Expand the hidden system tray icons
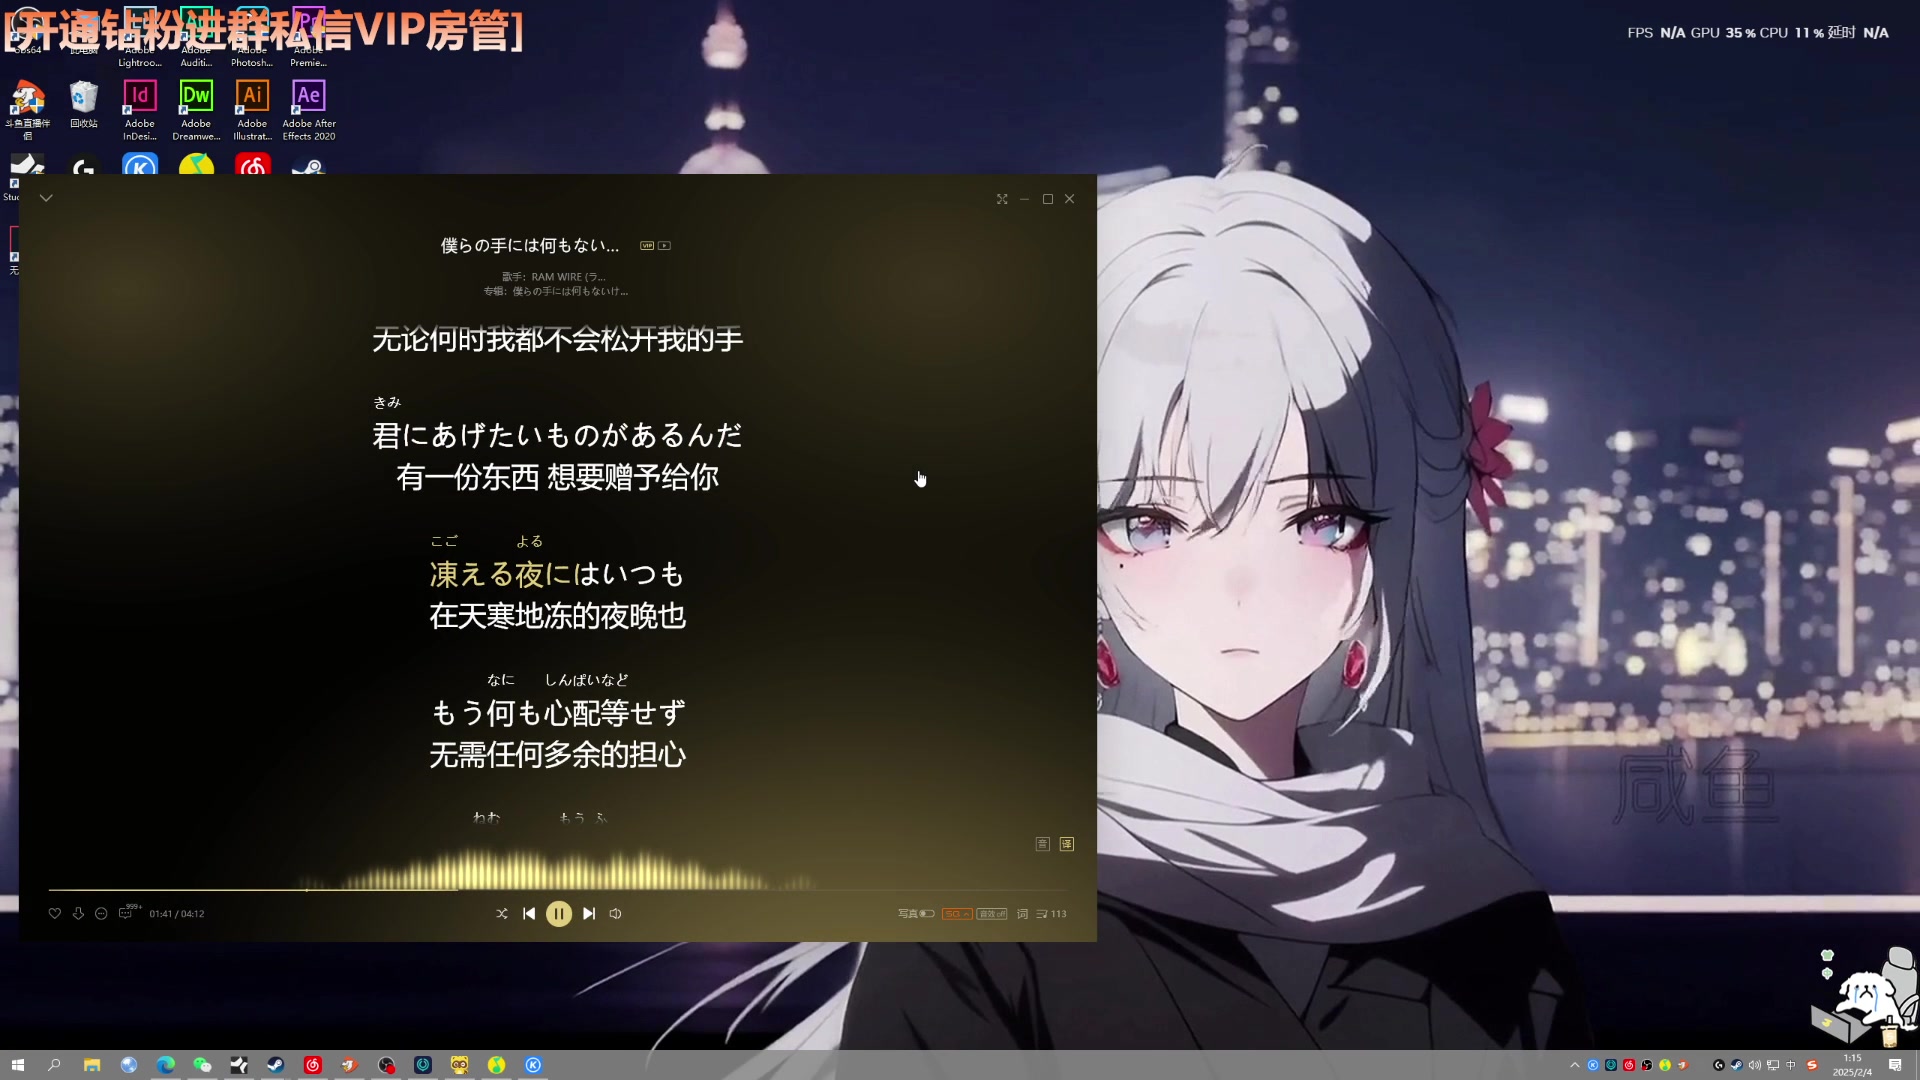 [1575, 1065]
